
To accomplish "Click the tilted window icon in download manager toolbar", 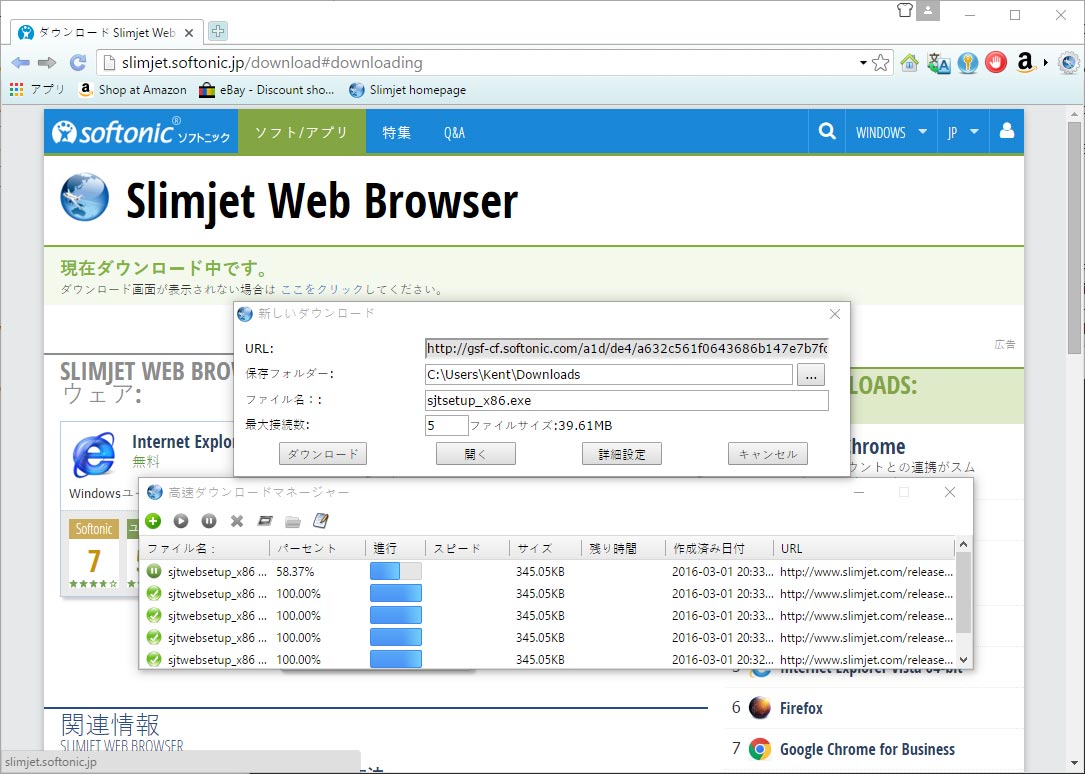I will click(265, 521).
